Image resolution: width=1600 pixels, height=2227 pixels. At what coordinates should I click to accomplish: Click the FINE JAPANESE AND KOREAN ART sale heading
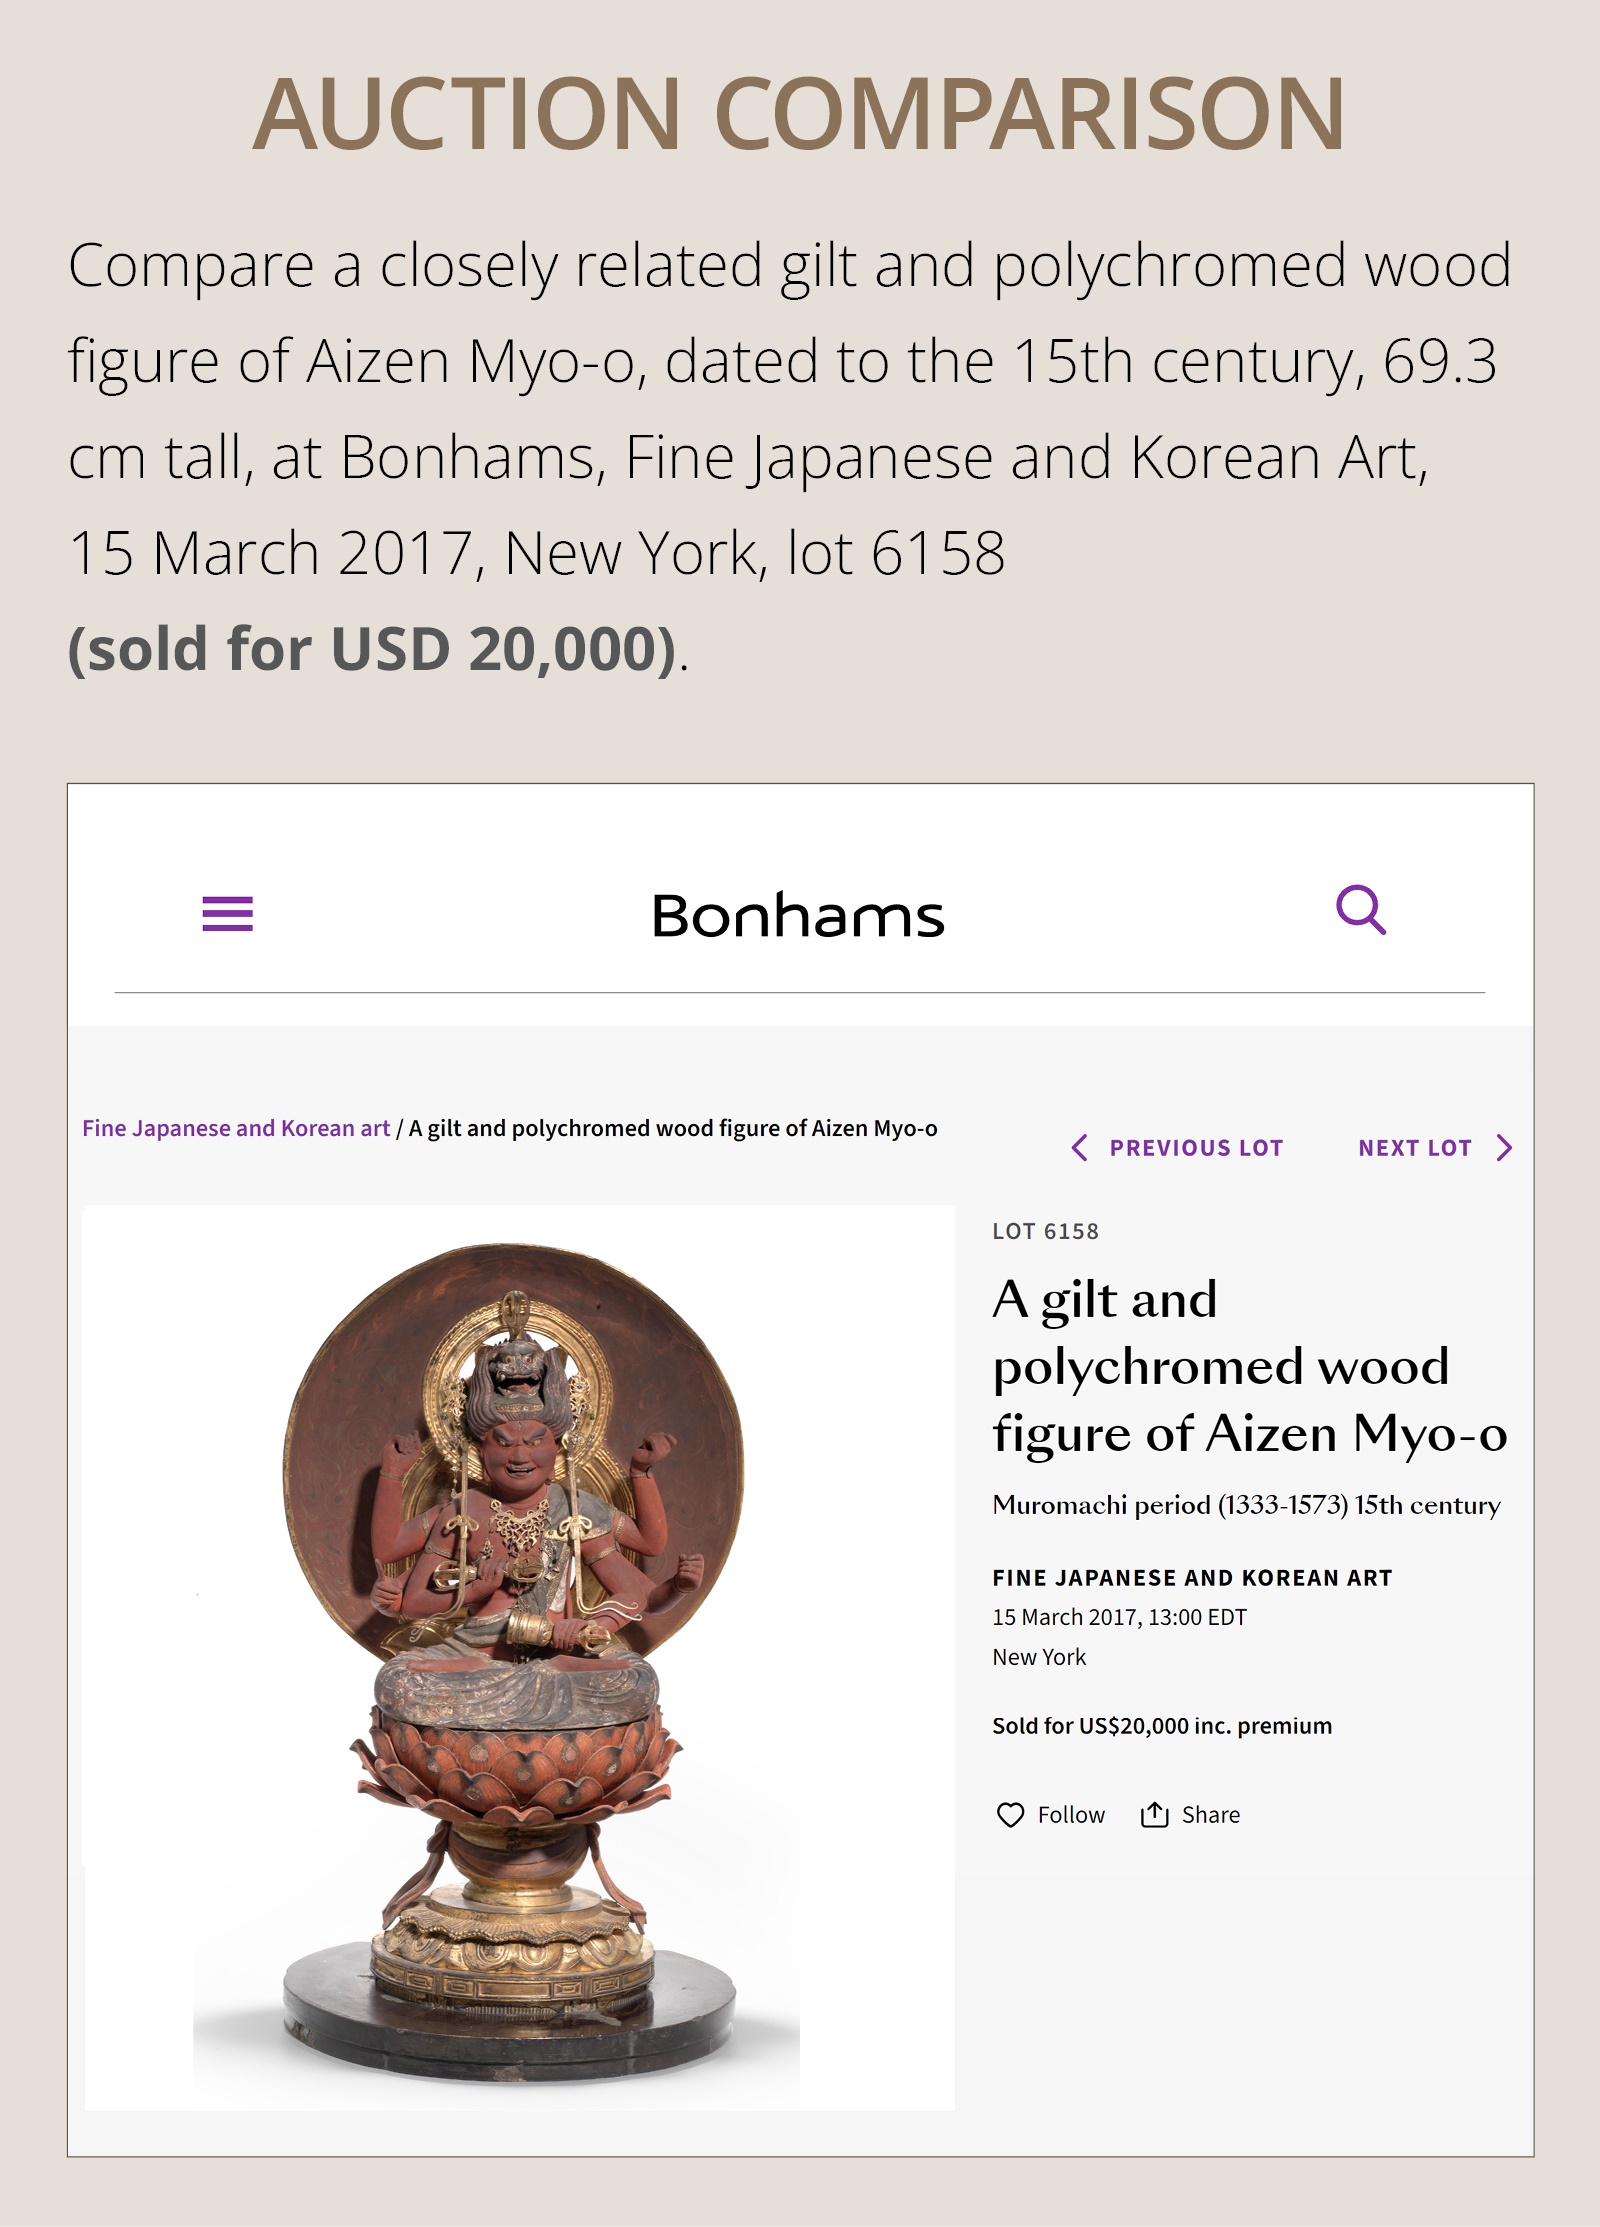coord(1192,1578)
